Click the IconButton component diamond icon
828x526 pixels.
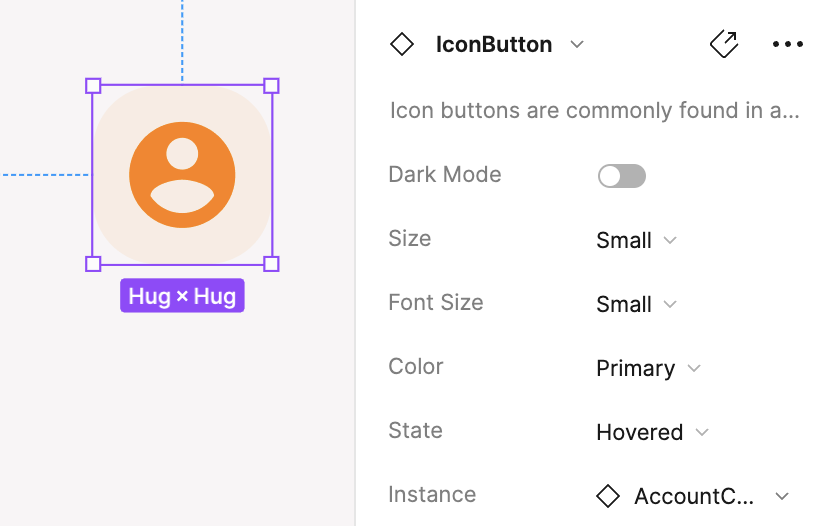coord(402,44)
